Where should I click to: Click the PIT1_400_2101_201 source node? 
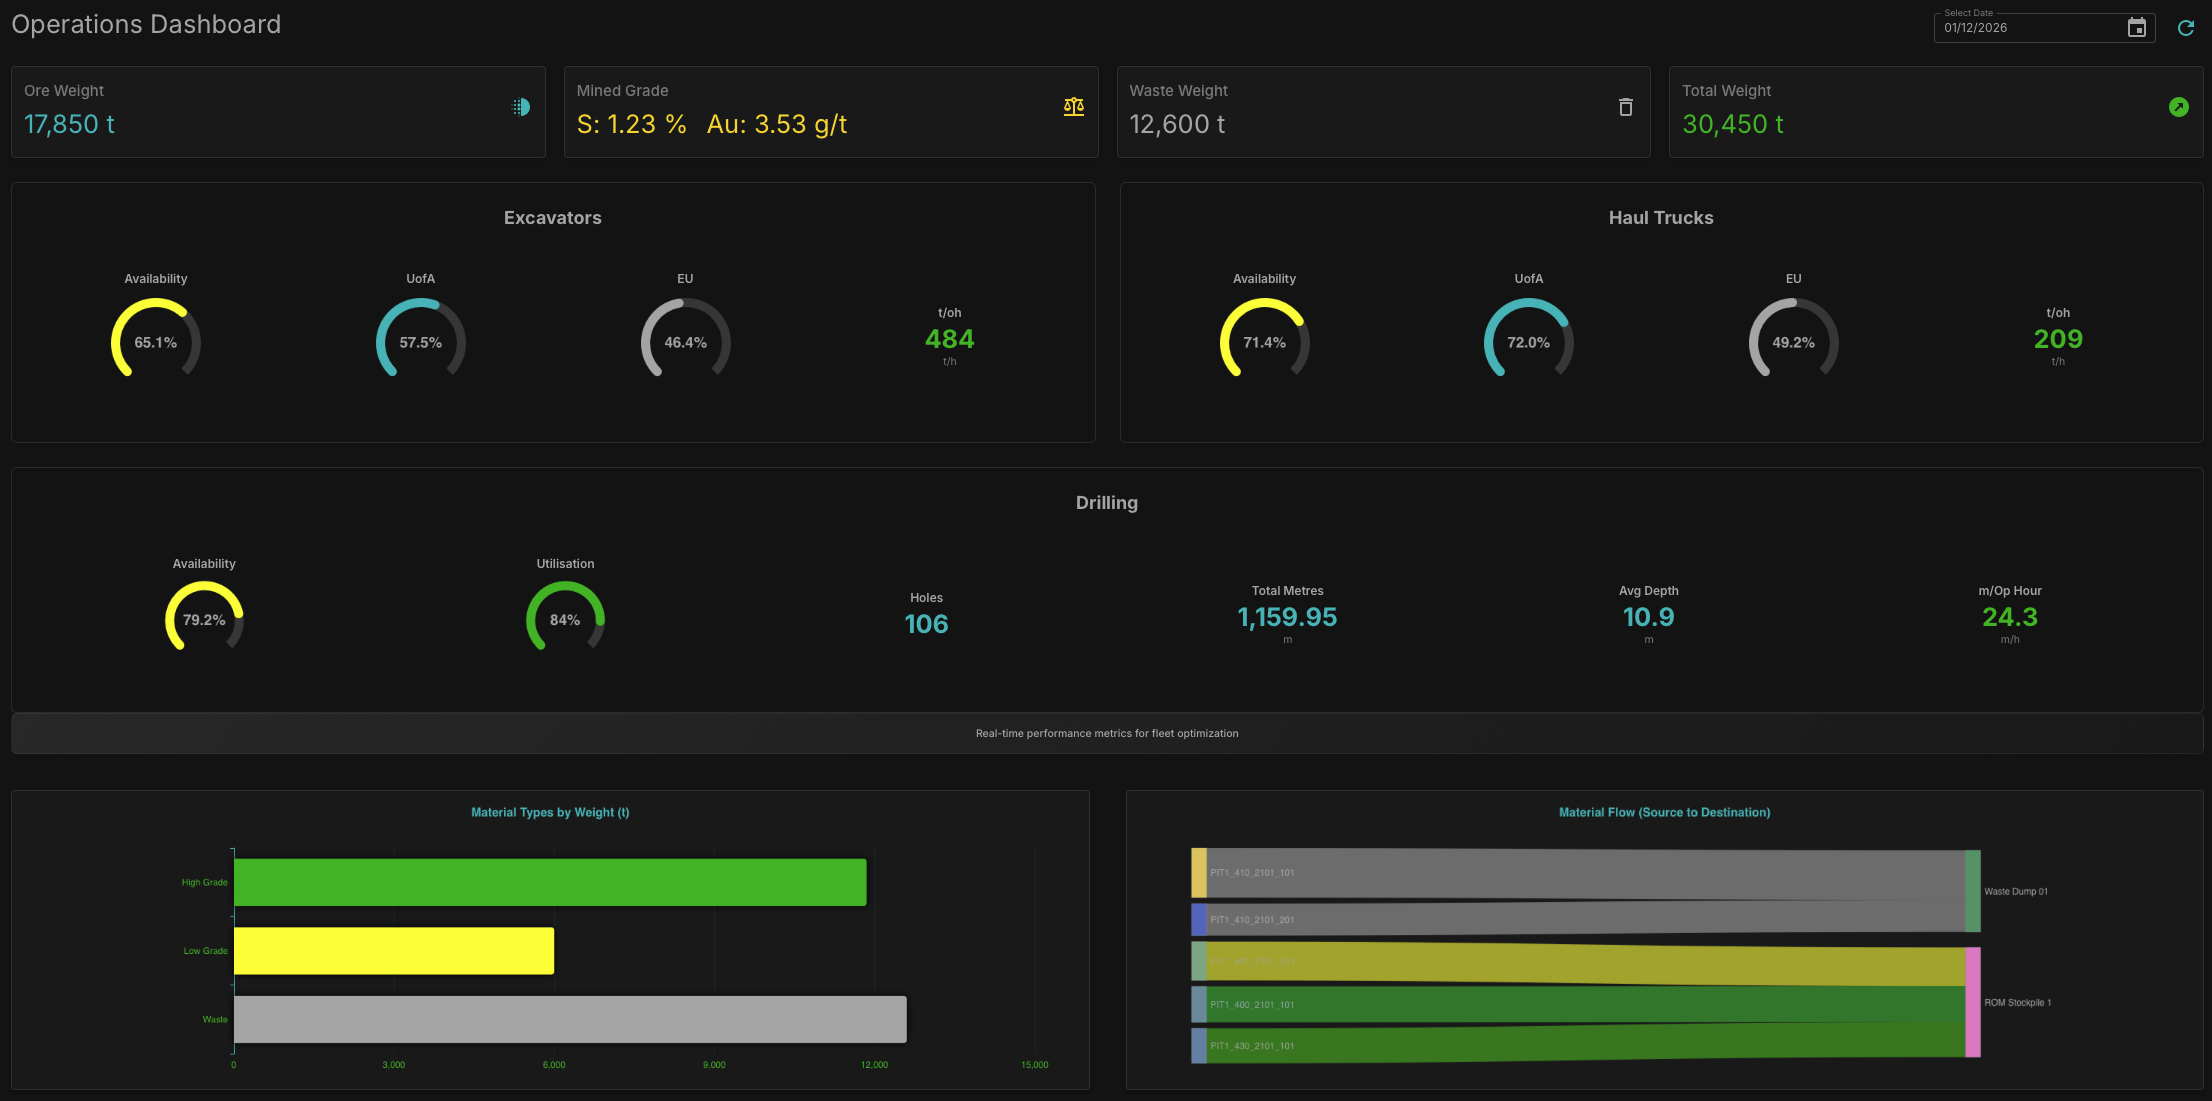[1199, 961]
